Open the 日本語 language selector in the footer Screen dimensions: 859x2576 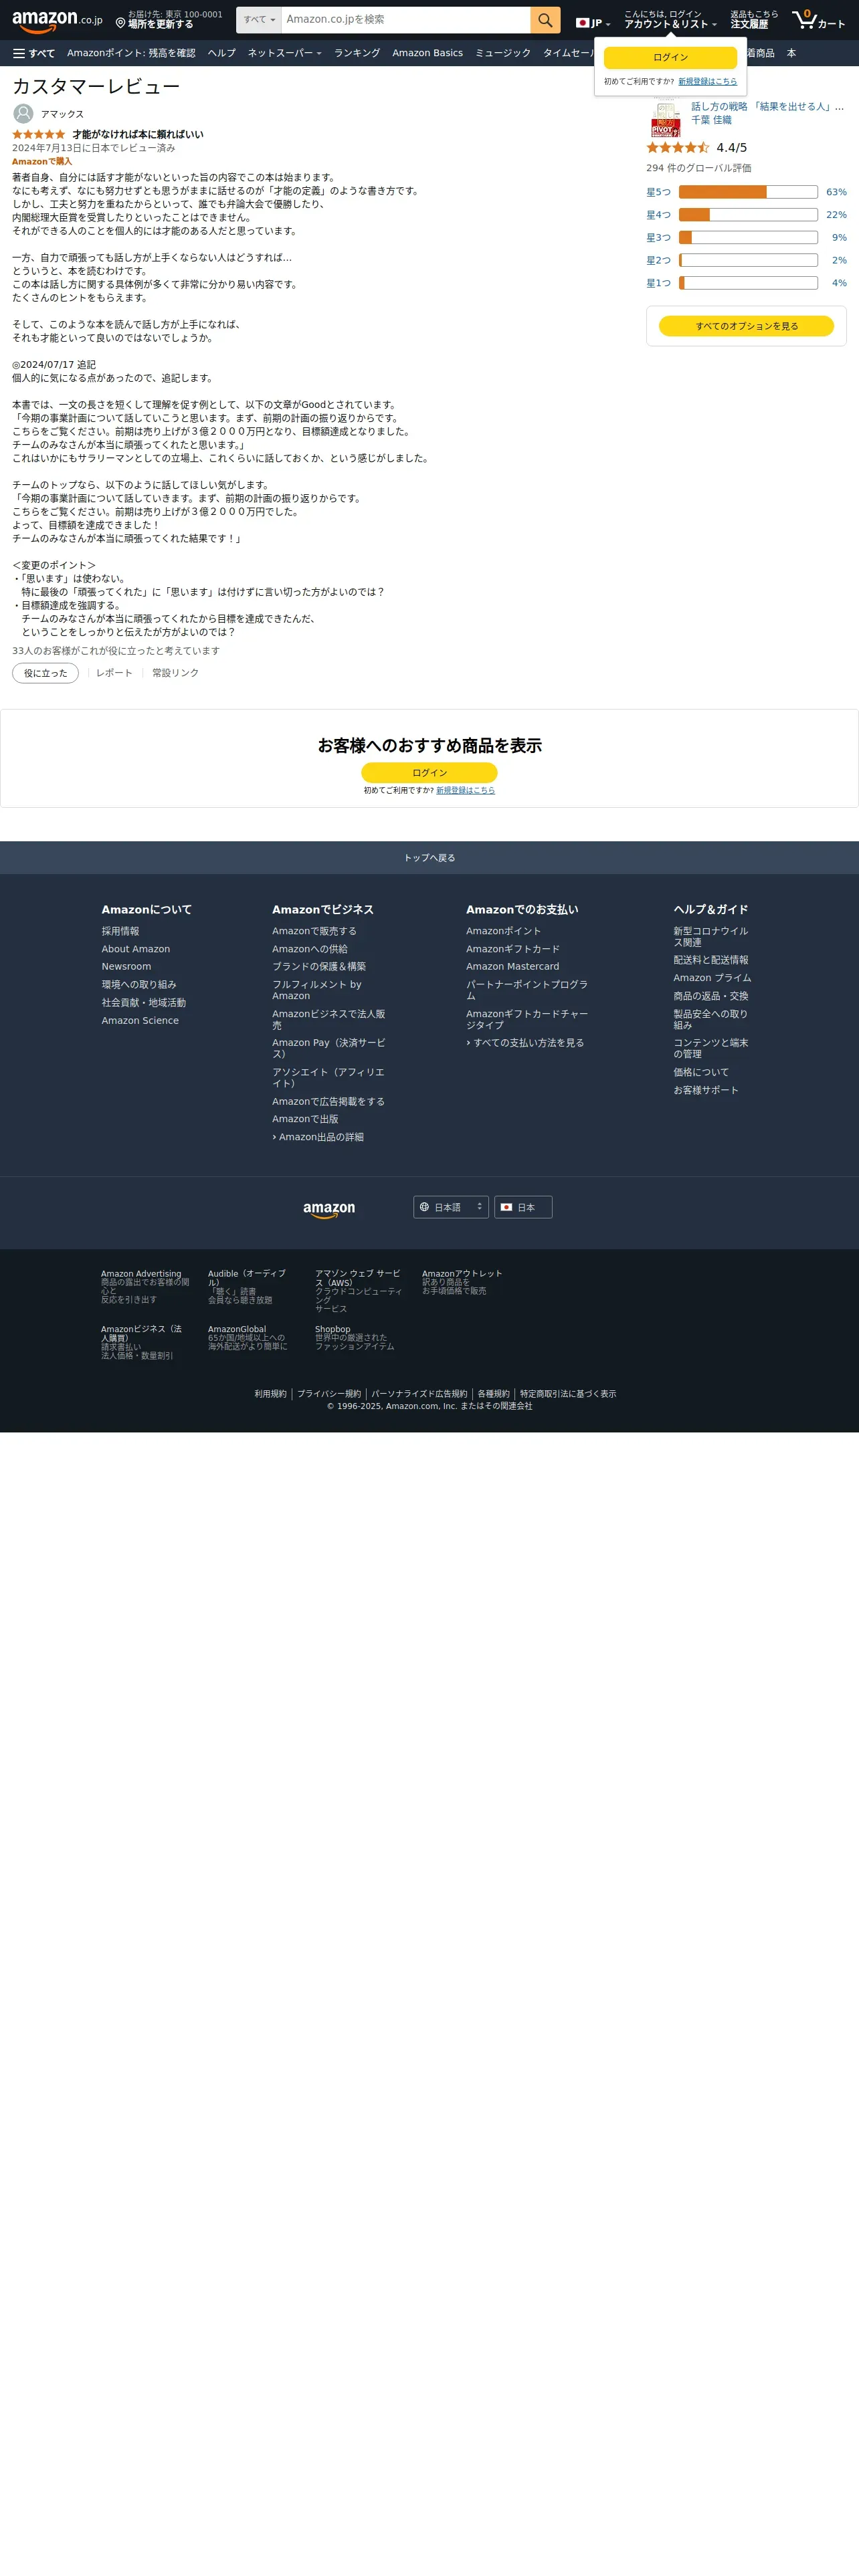[x=451, y=1207]
